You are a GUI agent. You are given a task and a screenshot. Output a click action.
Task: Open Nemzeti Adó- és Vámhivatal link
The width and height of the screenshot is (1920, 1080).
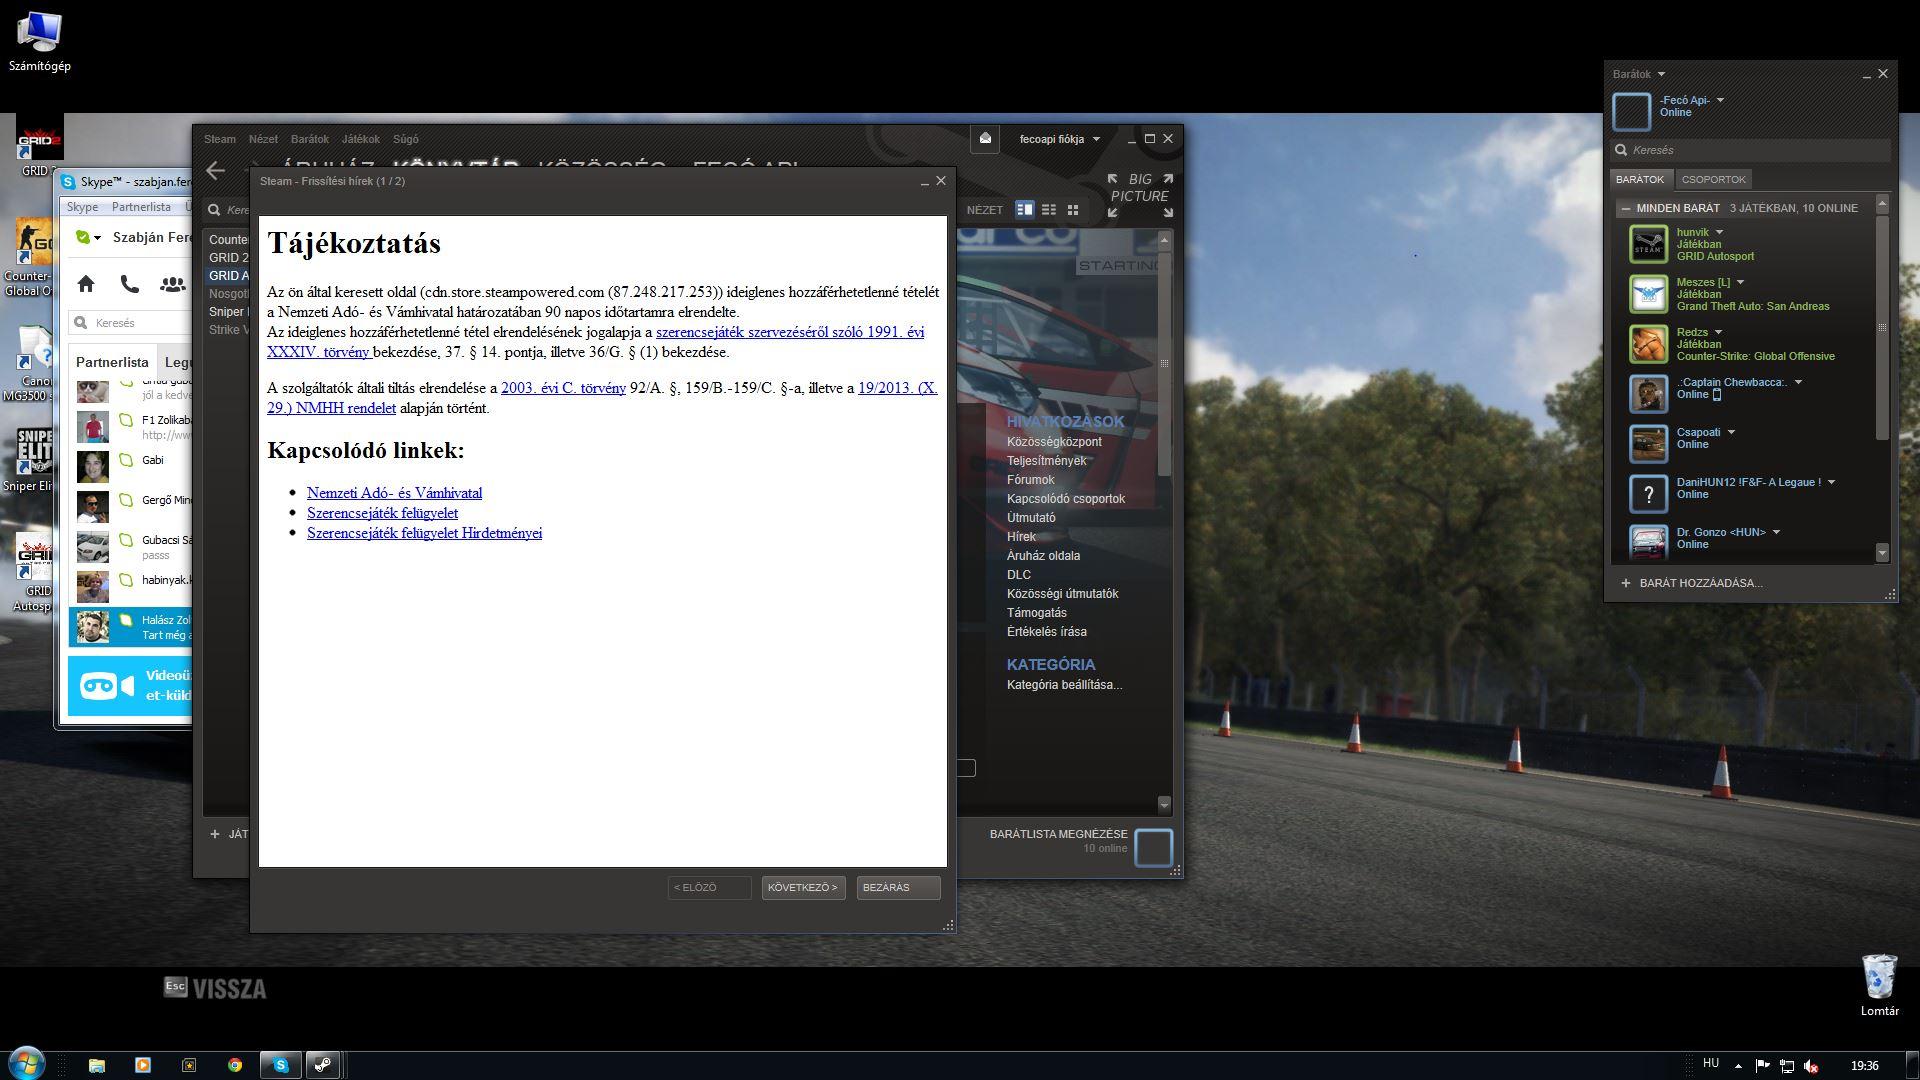coord(394,493)
